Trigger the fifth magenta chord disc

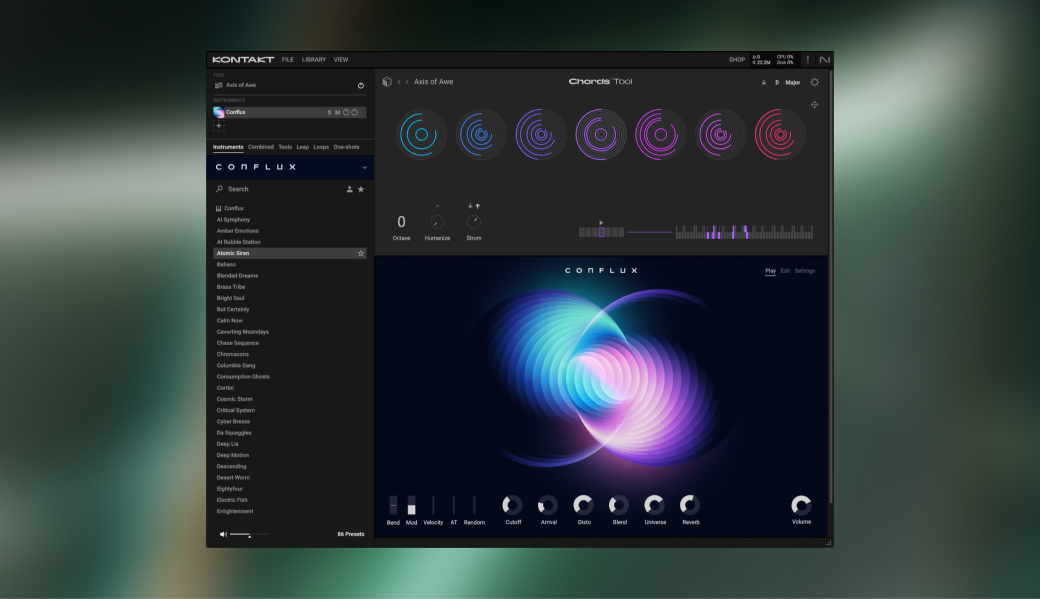[660, 135]
